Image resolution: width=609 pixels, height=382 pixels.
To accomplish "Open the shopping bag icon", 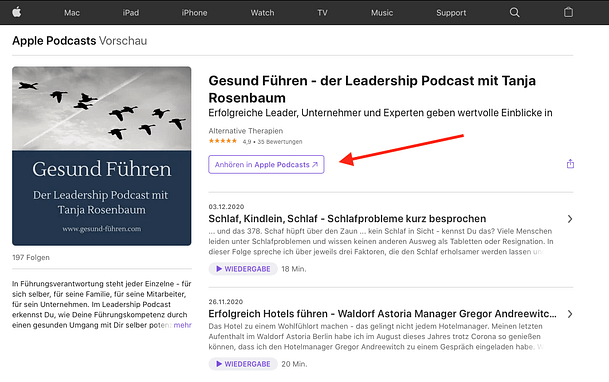I will tap(568, 12).
